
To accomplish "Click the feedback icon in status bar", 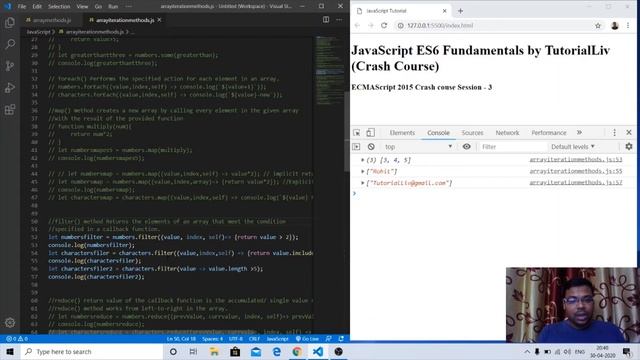I will pos(329,339).
